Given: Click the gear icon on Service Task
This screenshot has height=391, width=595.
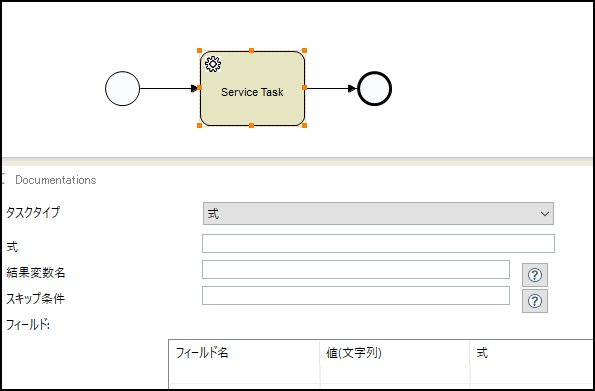Looking at the screenshot, I should pyautogui.click(x=213, y=64).
